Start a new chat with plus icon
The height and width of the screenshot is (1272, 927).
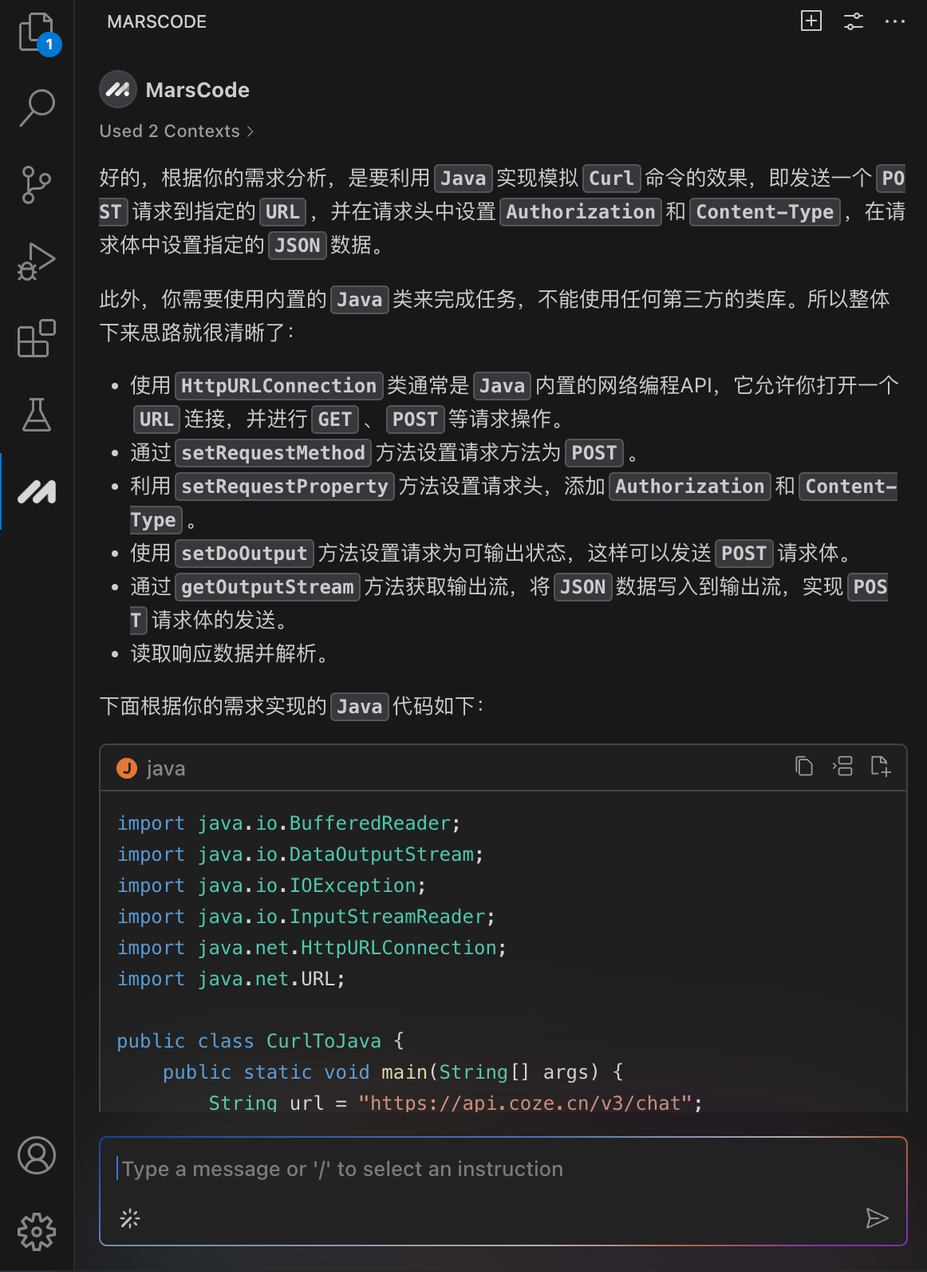tap(811, 21)
